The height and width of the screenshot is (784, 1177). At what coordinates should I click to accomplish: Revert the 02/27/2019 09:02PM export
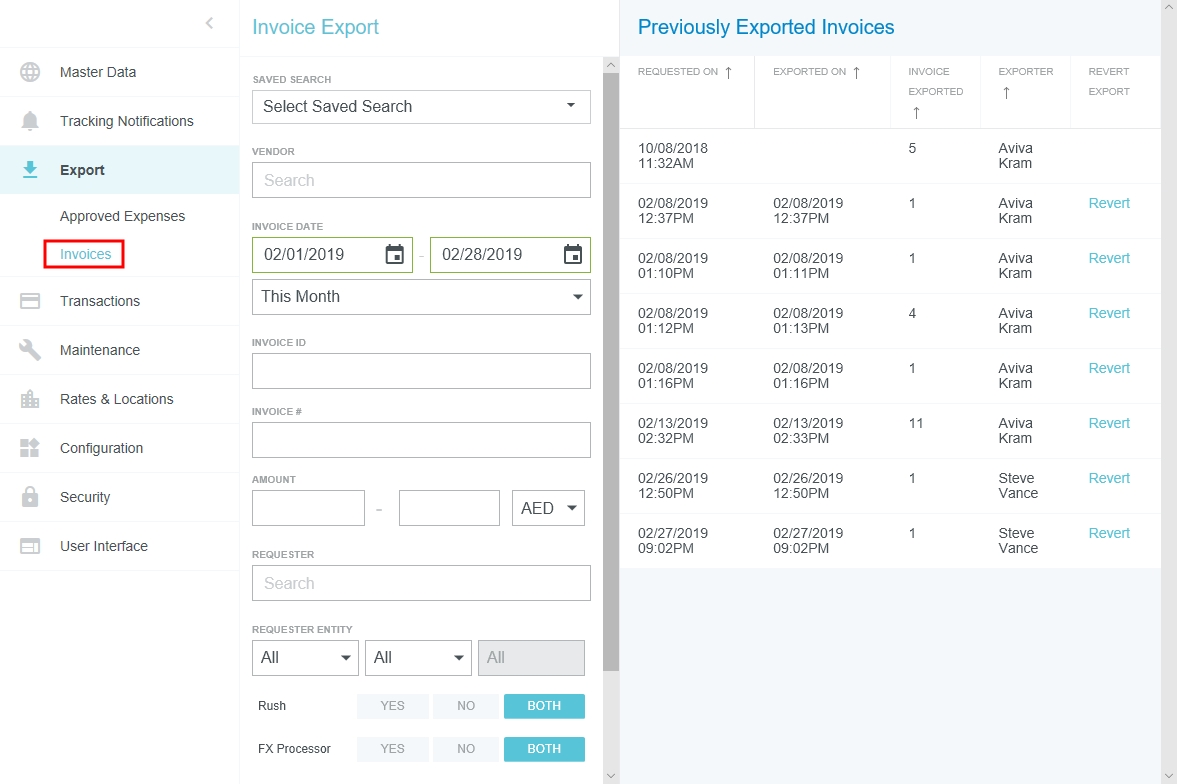1109,533
